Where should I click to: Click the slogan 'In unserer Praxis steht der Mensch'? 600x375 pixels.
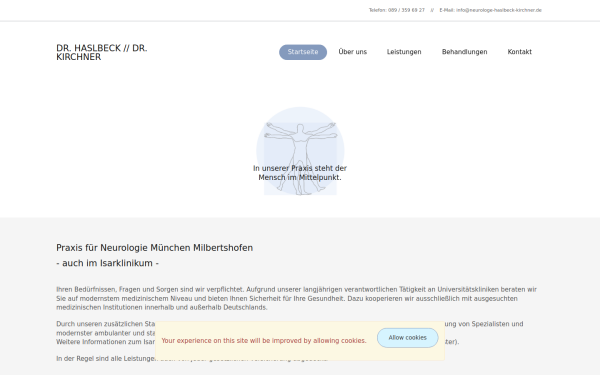300,173
